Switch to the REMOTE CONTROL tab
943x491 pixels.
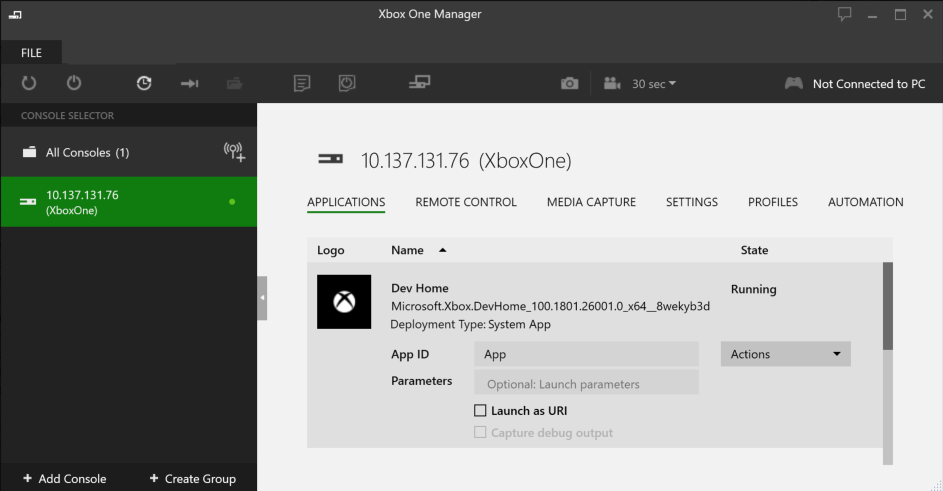click(x=465, y=202)
